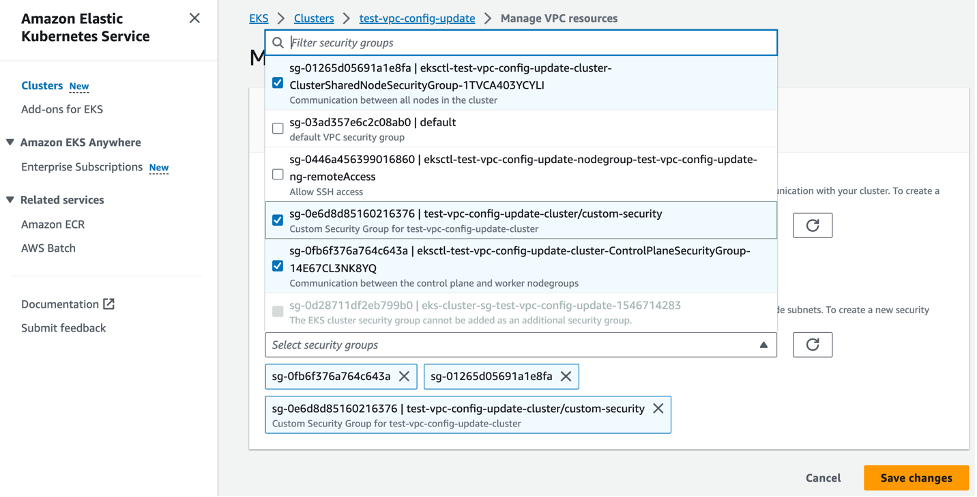977x497 pixels.
Task: Click New badge next to Clusters
Action: pyautogui.click(x=79, y=87)
